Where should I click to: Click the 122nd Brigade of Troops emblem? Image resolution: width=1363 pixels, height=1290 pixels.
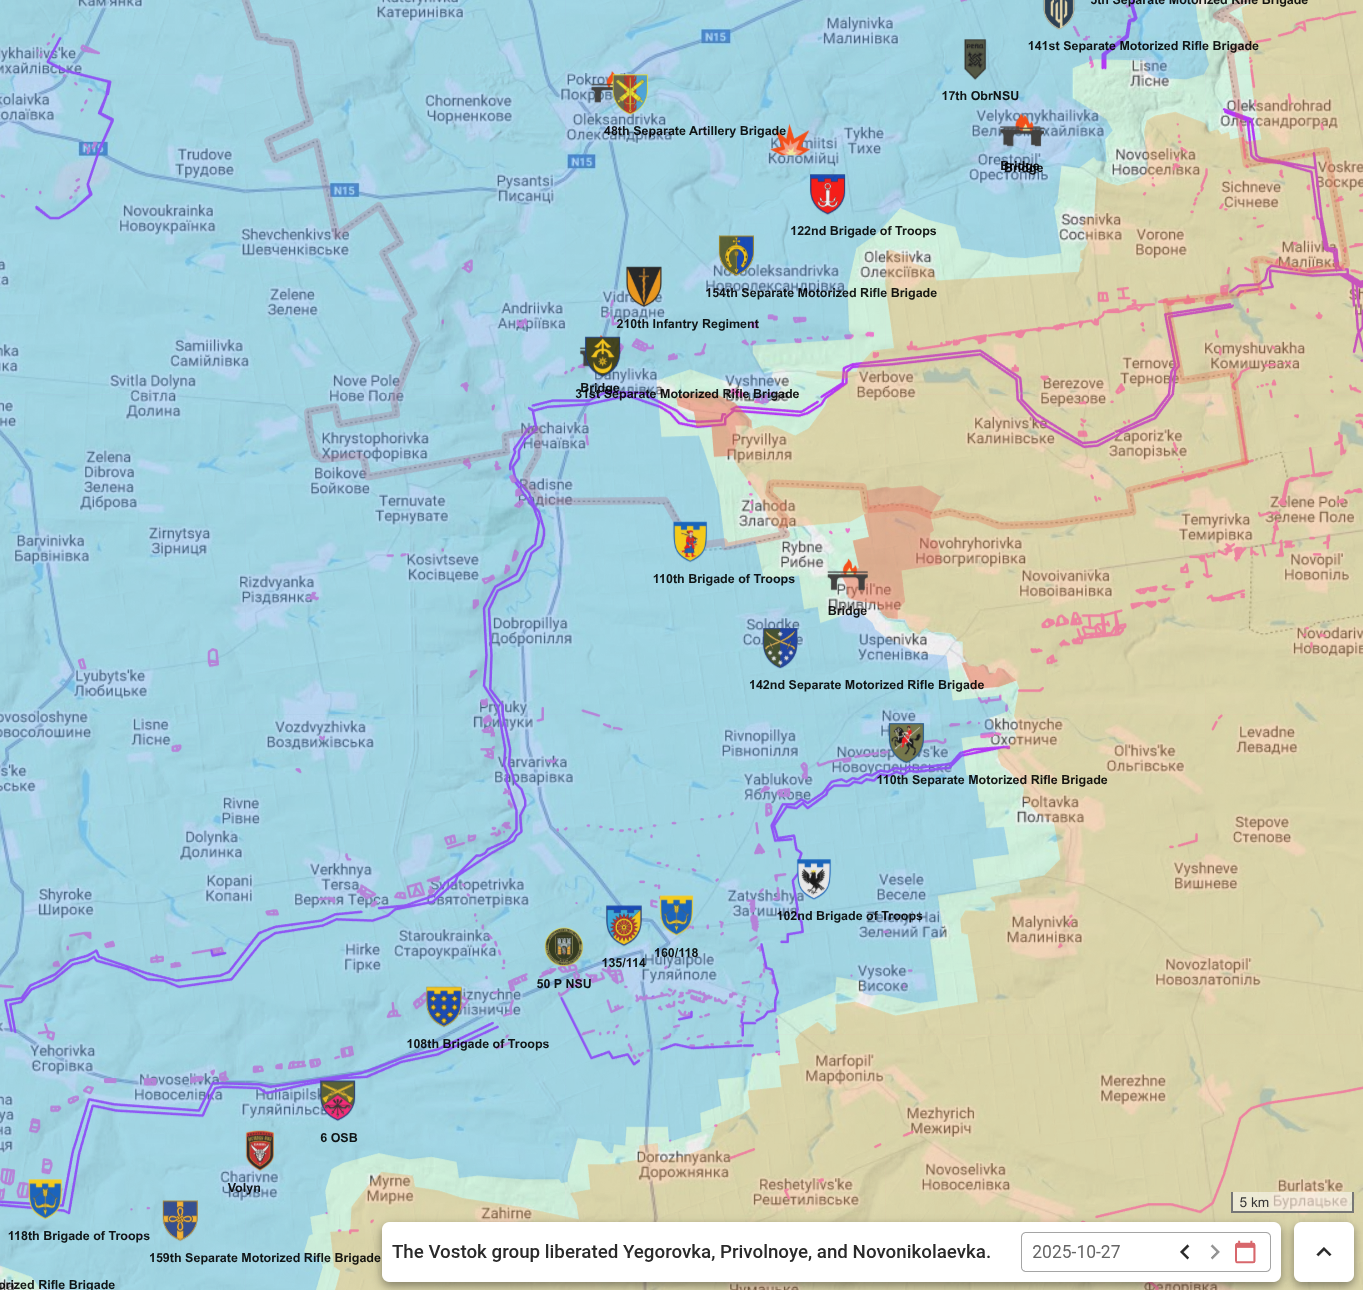point(827,194)
